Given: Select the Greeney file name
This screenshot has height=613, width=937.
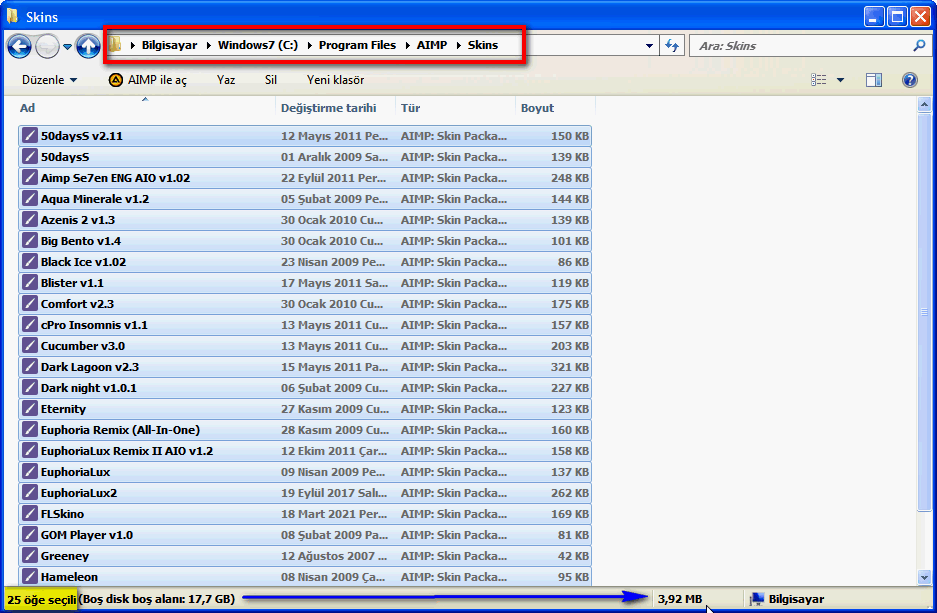Looking at the screenshot, I should (65, 556).
